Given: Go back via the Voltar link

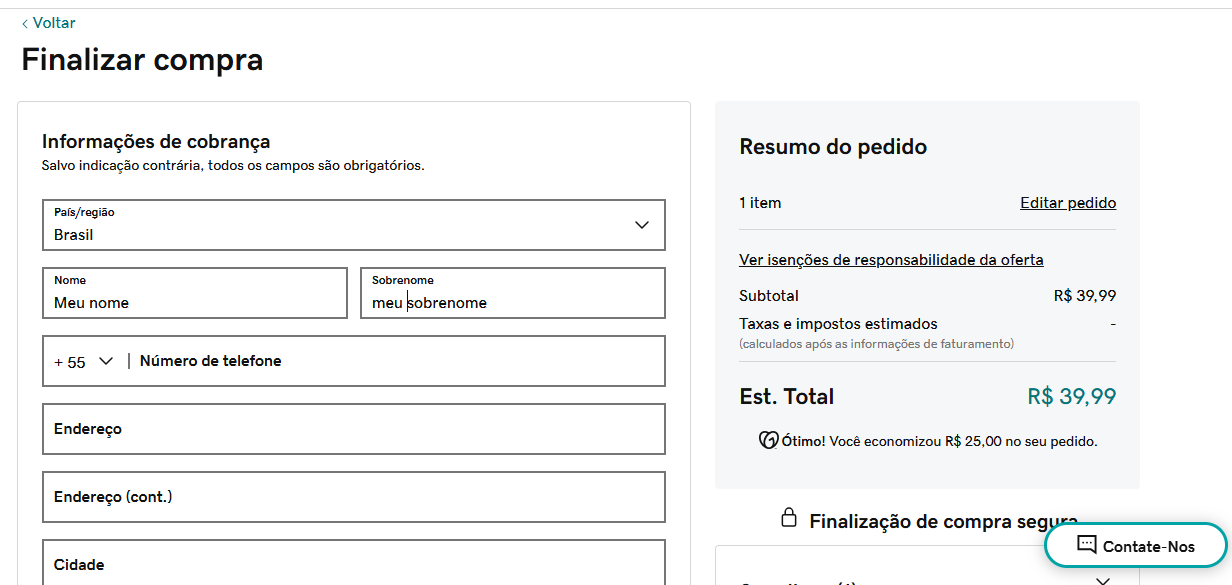Looking at the screenshot, I should coord(48,23).
